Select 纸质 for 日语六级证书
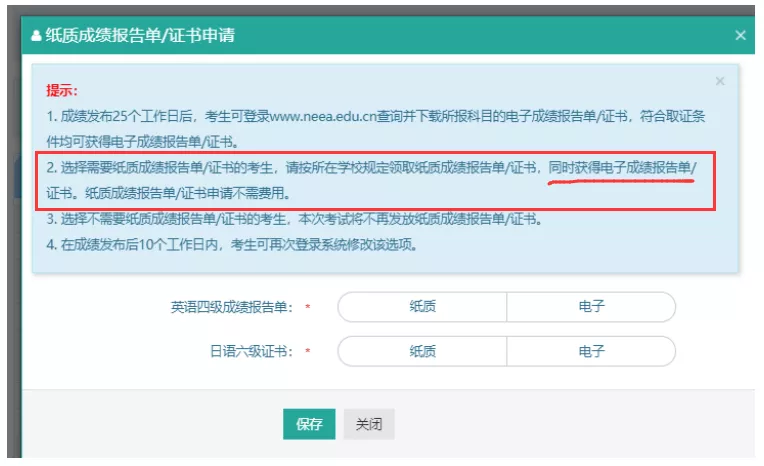Screen dimensions: 764x466 422,351
